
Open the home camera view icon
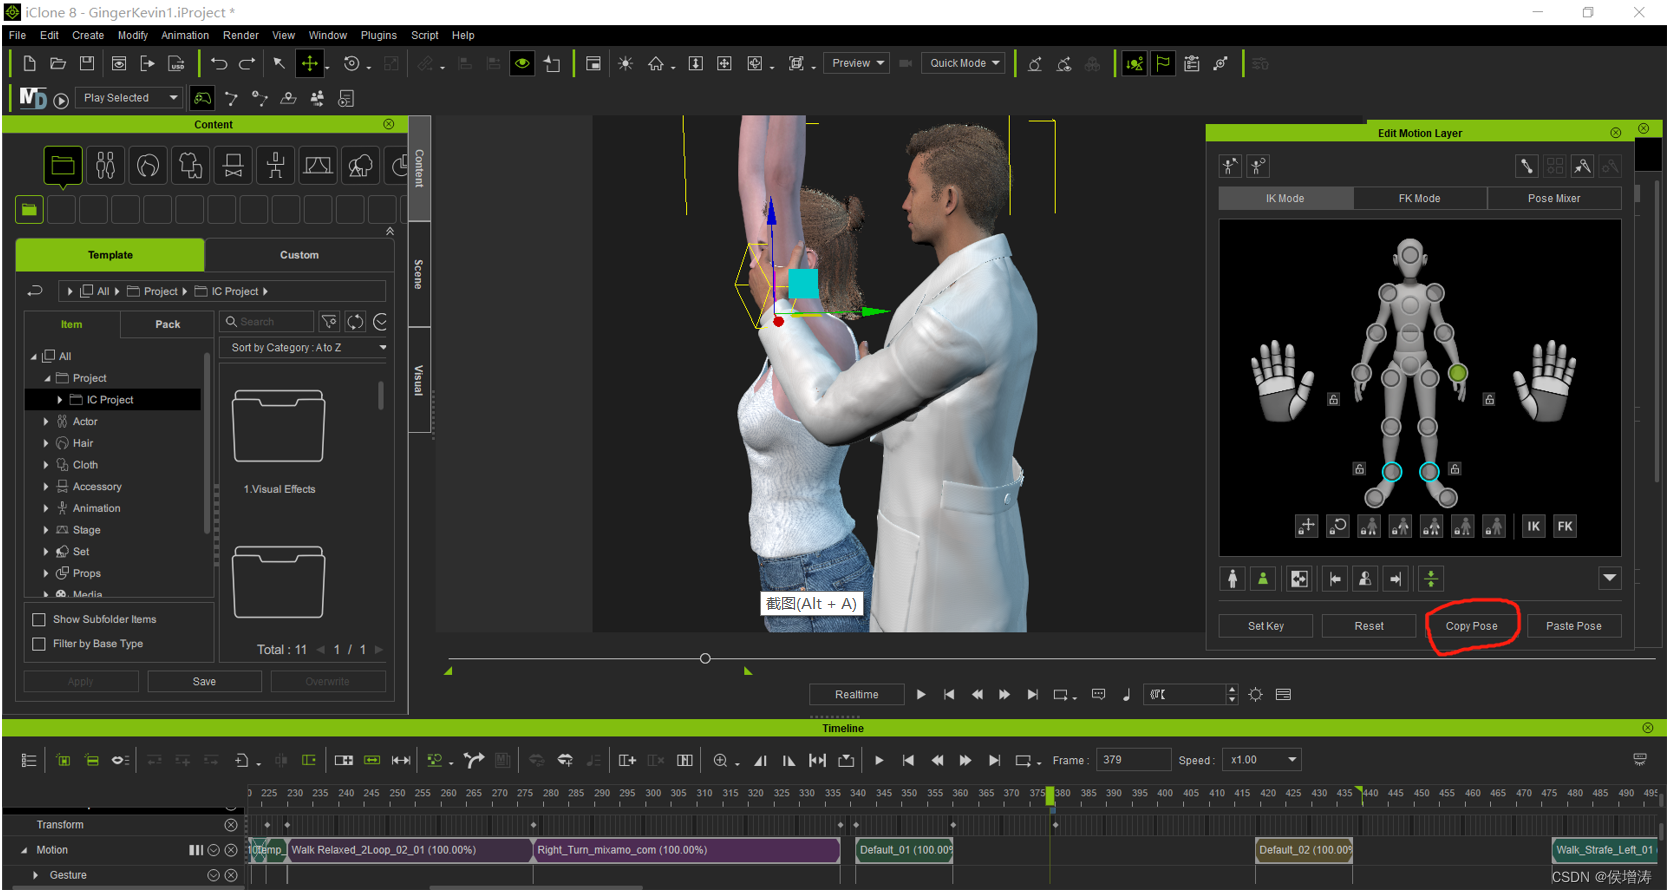point(656,64)
